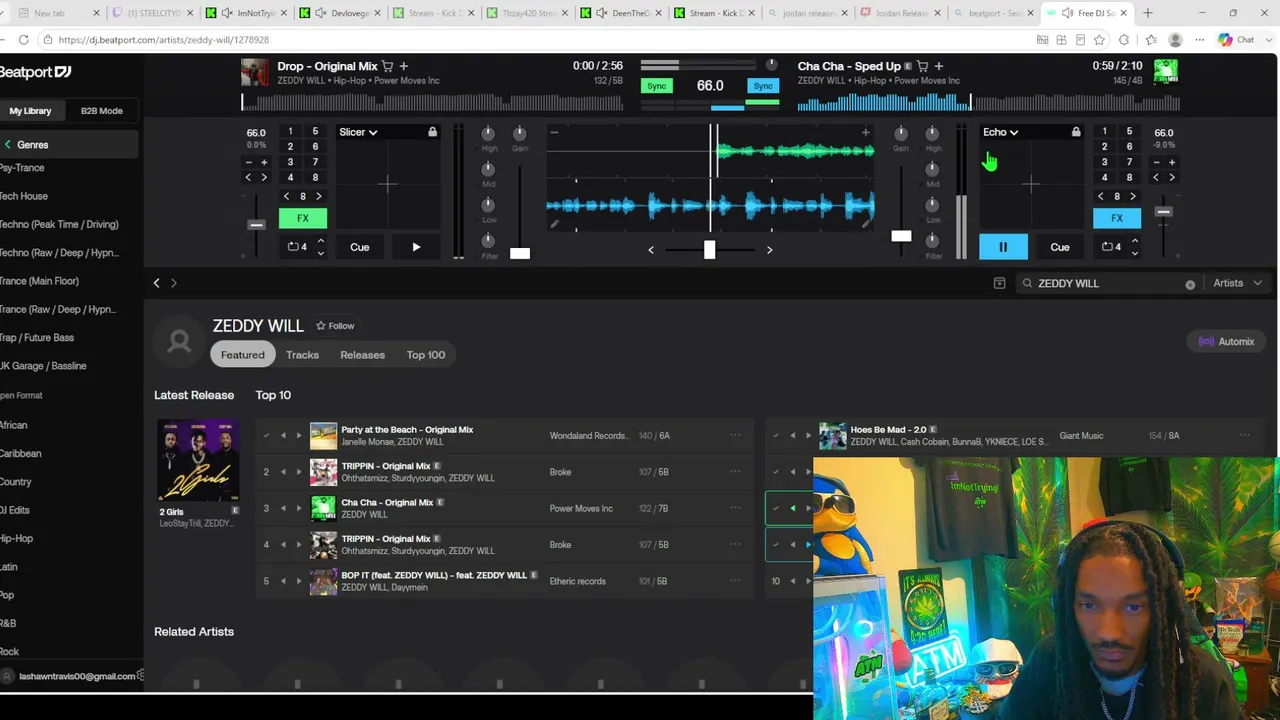1280x720 pixels.
Task: Click the left deck Cue button
Action: coord(360,247)
